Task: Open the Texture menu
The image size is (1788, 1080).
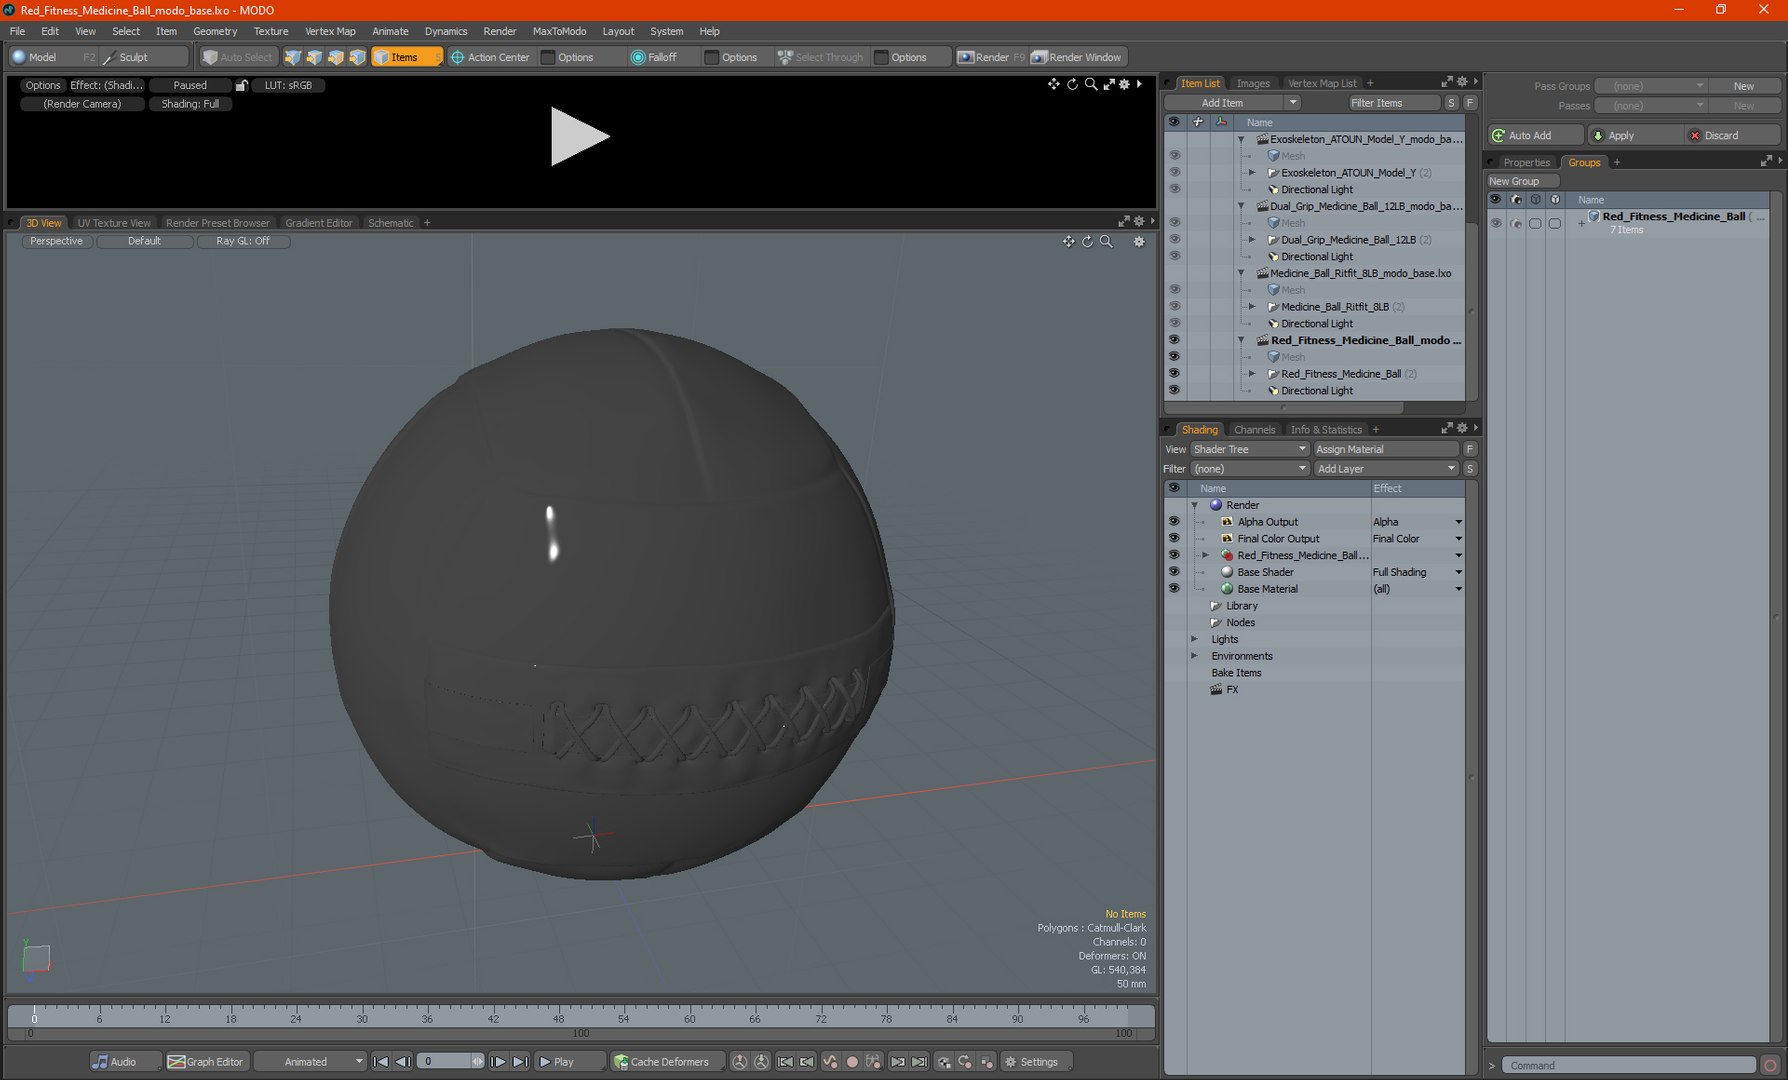Action: [270, 31]
